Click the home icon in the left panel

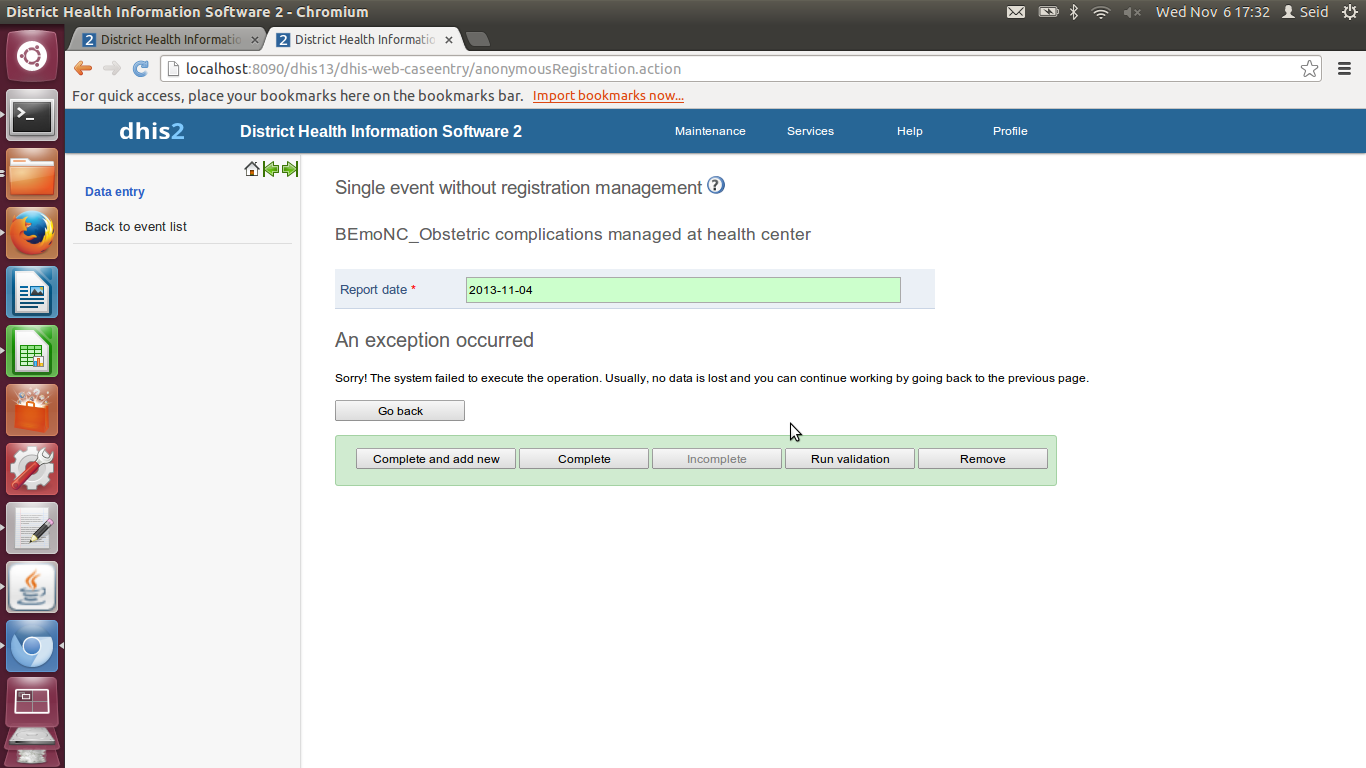pyautogui.click(x=252, y=169)
